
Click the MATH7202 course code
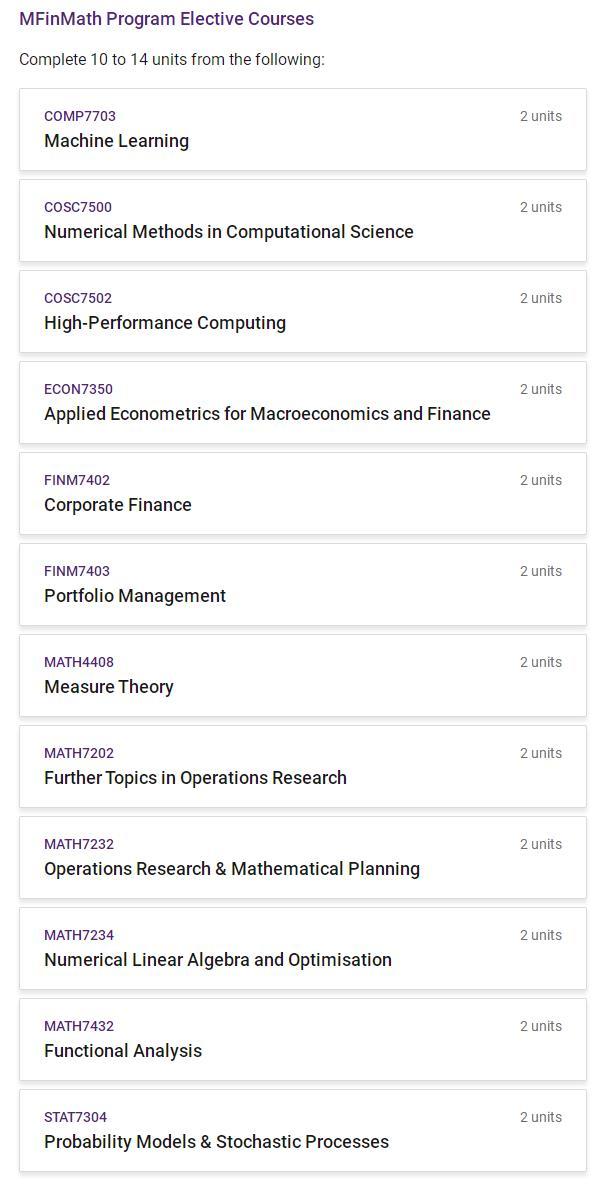79,753
